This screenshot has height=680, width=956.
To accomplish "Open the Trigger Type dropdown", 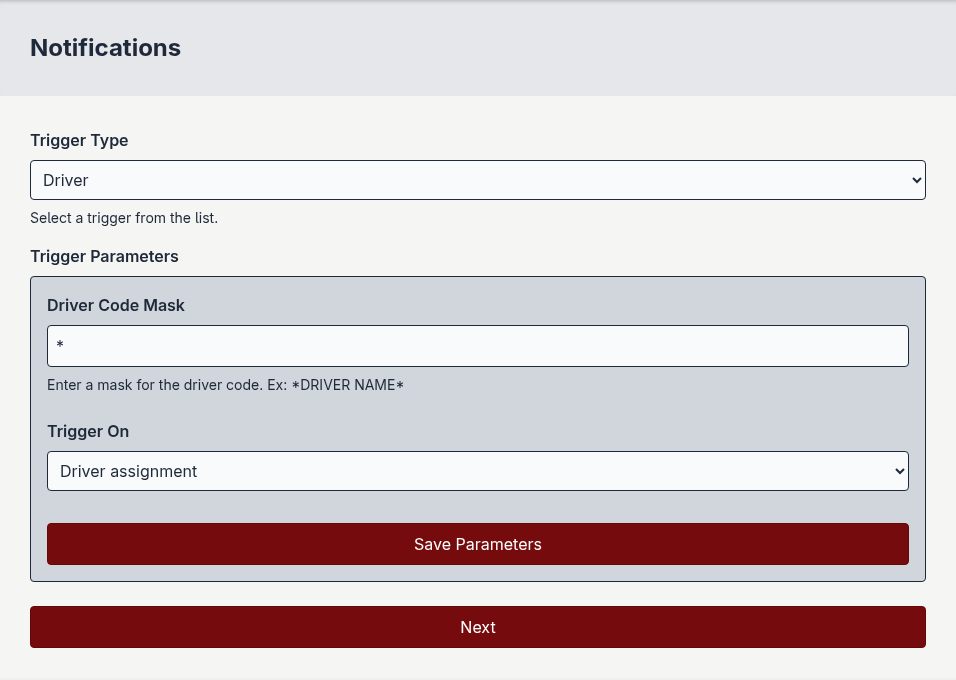I will pyautogui.click(x=477, y=180).
